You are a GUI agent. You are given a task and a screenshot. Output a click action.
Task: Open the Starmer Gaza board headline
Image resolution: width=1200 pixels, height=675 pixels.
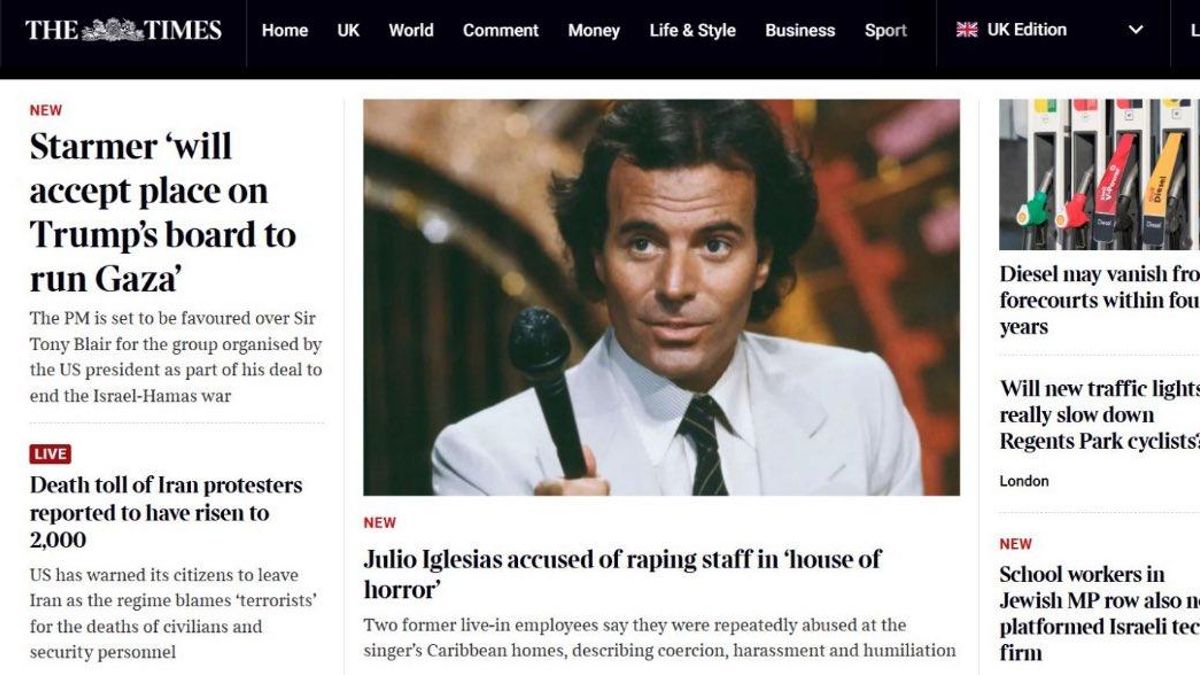coord(163,190)
